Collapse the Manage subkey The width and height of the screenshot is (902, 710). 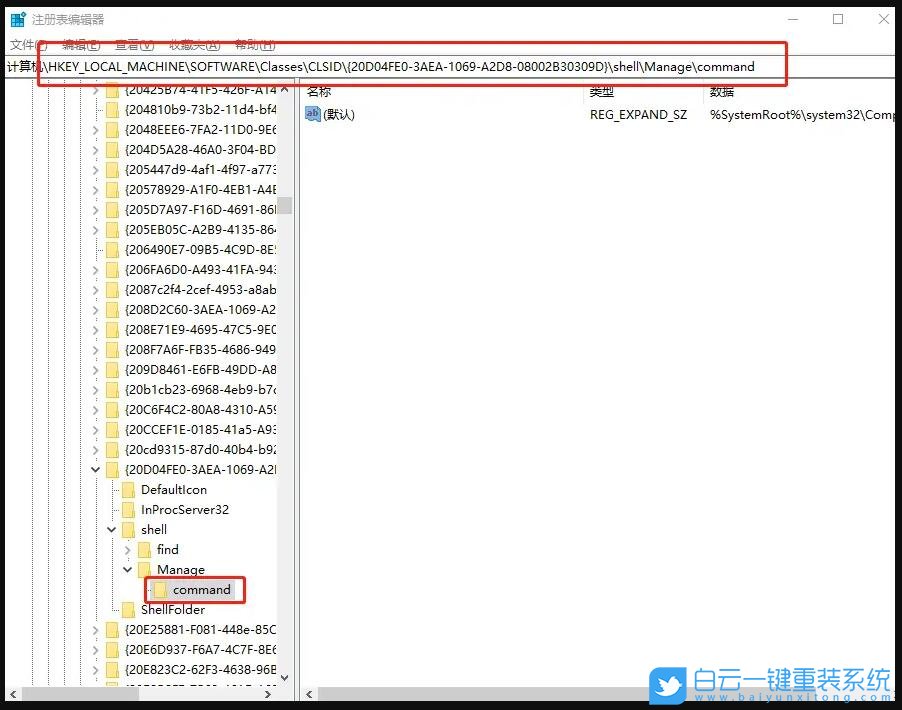127,569
